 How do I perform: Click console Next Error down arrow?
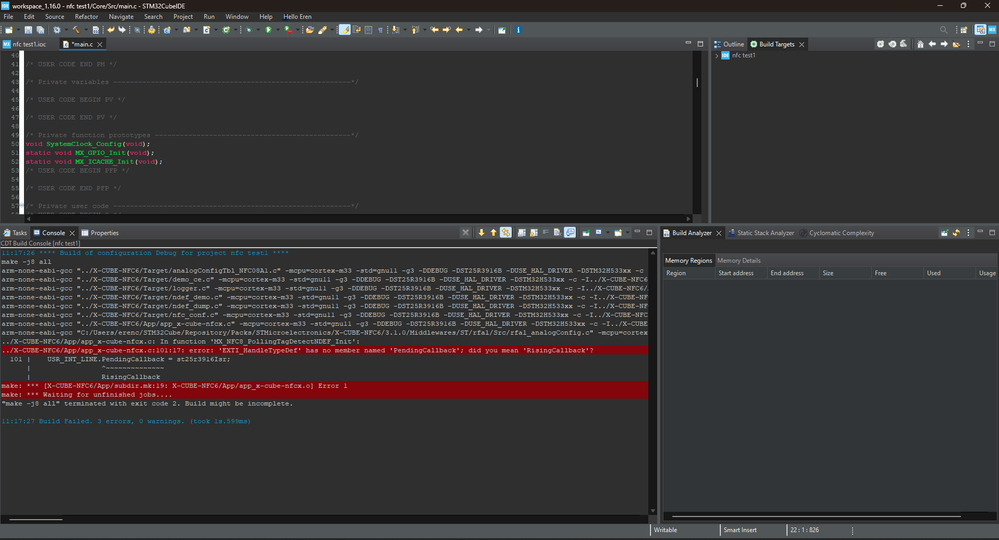(x=482, y=232)
